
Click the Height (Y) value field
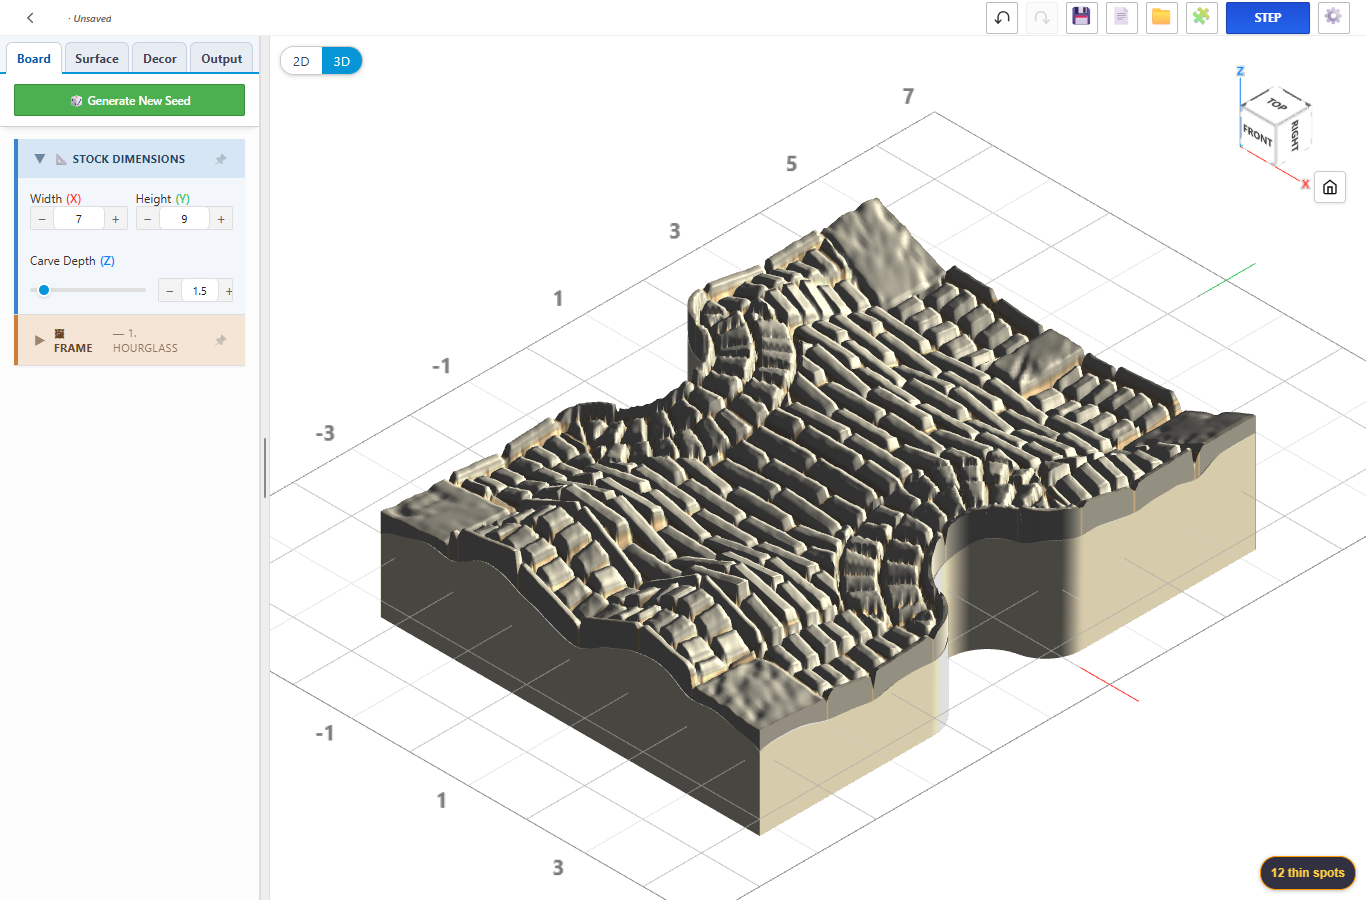point(184,219)
